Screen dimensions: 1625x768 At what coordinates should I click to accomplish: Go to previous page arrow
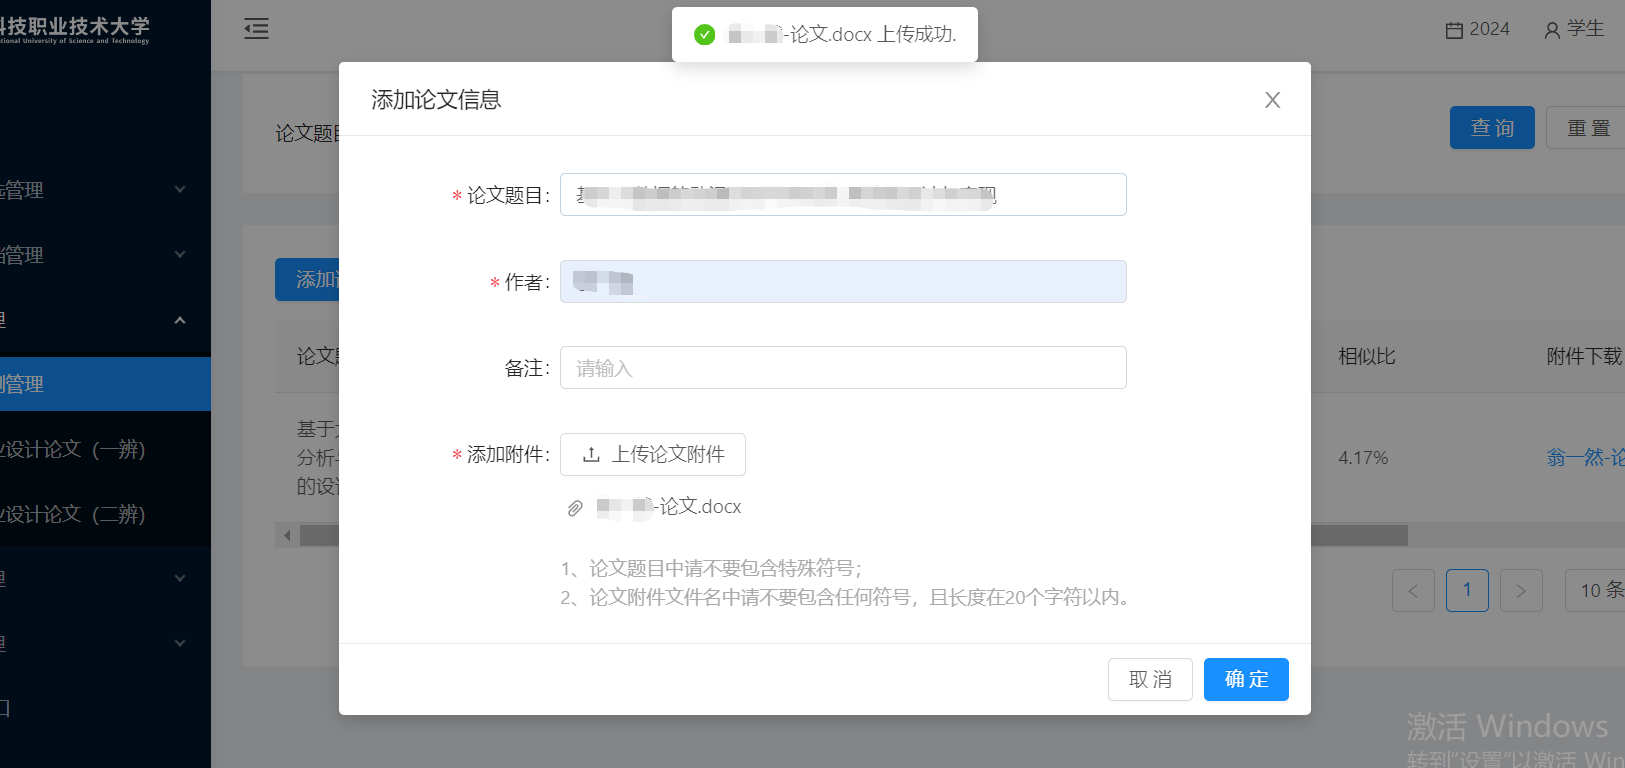1413,591
